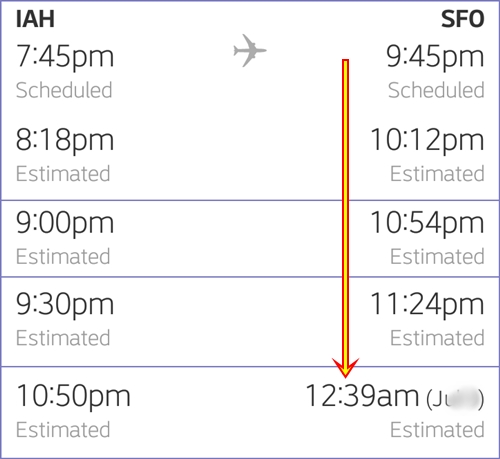Click the Estimated label under 10:50pm
This screenshot has height=459, width=500.
63,430
